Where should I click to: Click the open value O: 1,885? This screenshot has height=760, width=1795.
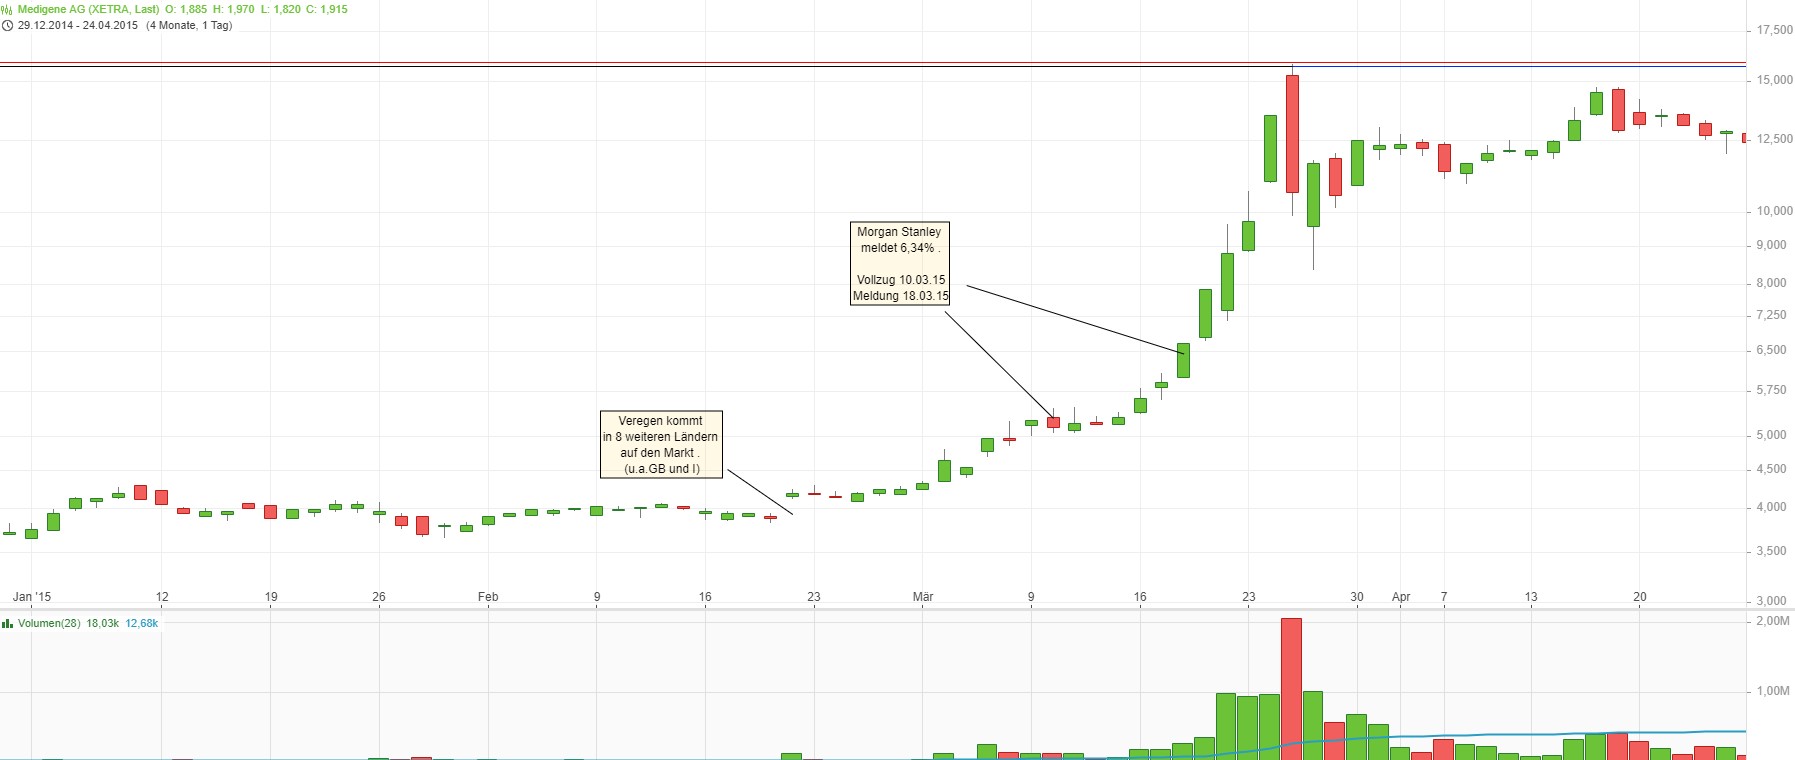(186, 9)
